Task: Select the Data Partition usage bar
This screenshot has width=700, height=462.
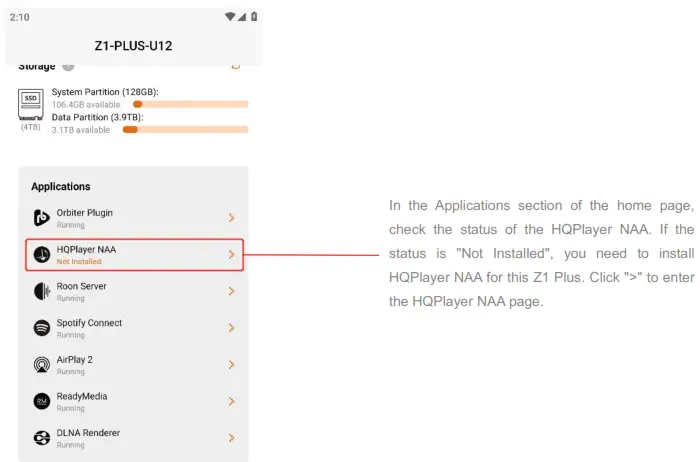Action: pos(185,129)
